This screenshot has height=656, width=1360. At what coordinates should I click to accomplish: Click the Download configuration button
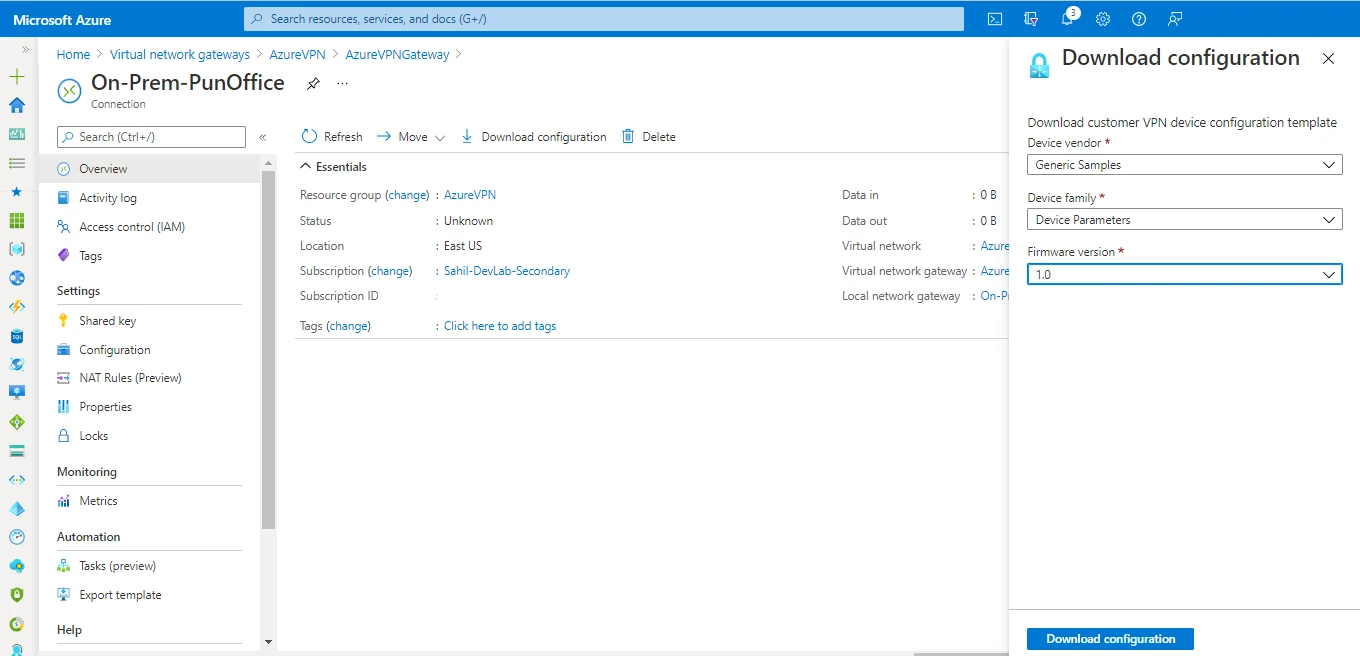(x=1110, y=638)
